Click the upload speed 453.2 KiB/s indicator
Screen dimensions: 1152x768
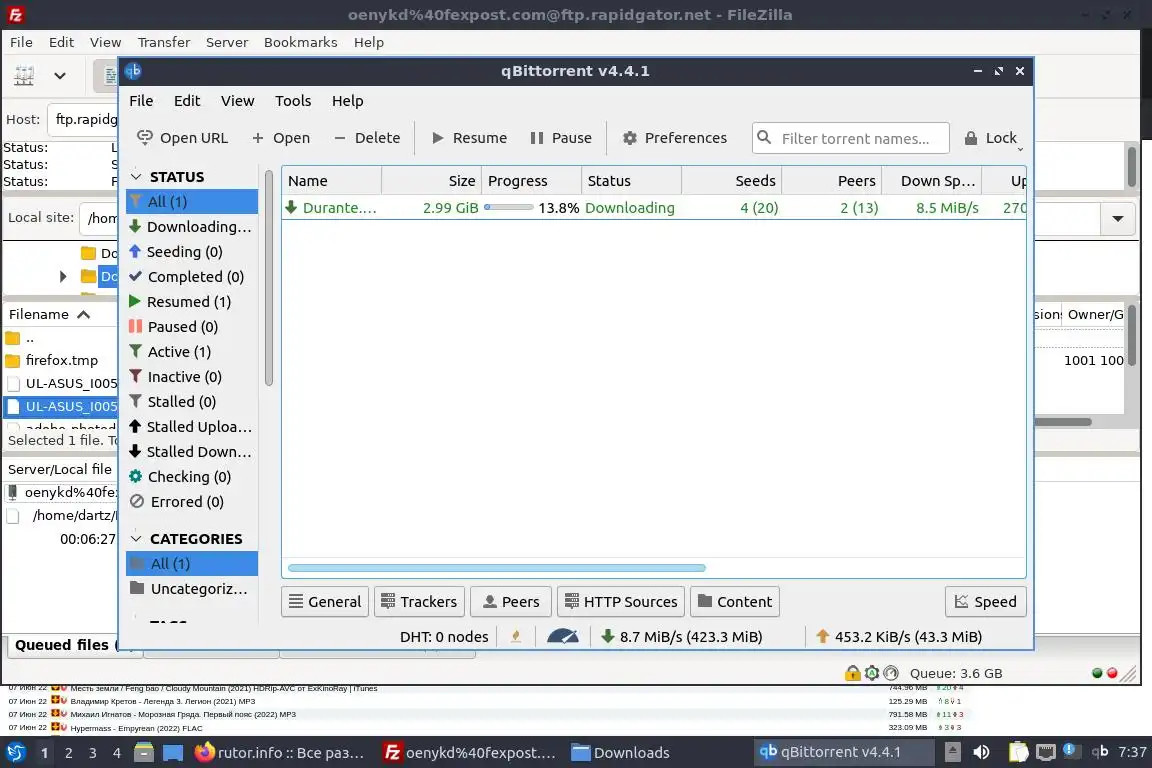coord(899,636)
